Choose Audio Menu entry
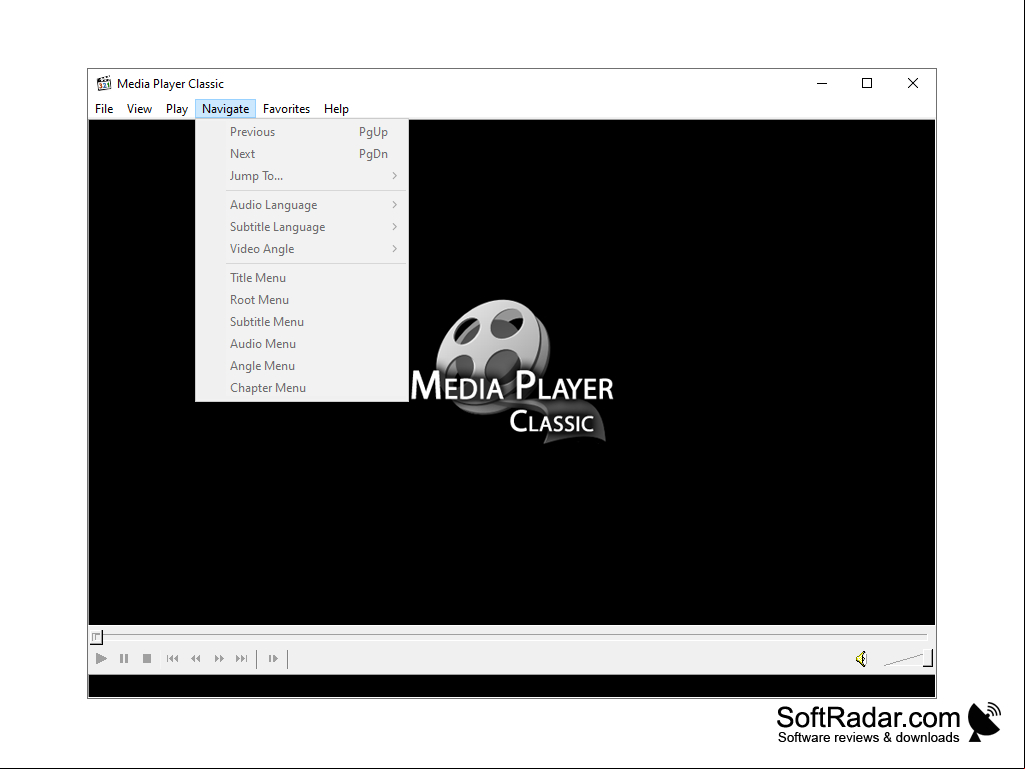This screenshot has height=769, width=1025. point(302,344)
